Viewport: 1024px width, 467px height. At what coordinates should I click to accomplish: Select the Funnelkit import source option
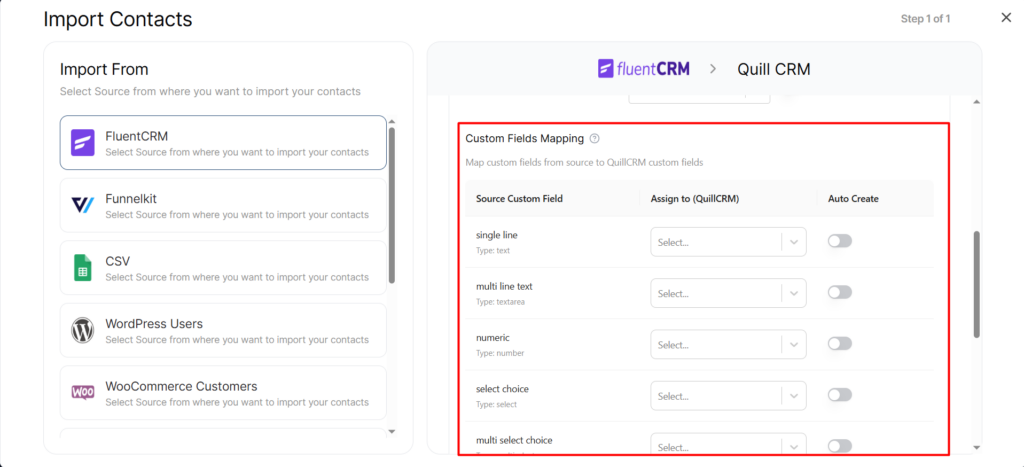point(223,205)
